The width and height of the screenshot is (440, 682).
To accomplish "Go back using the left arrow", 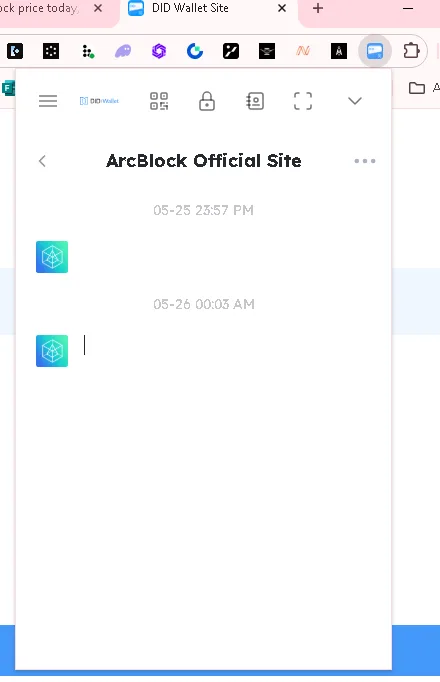I will 42,161.
